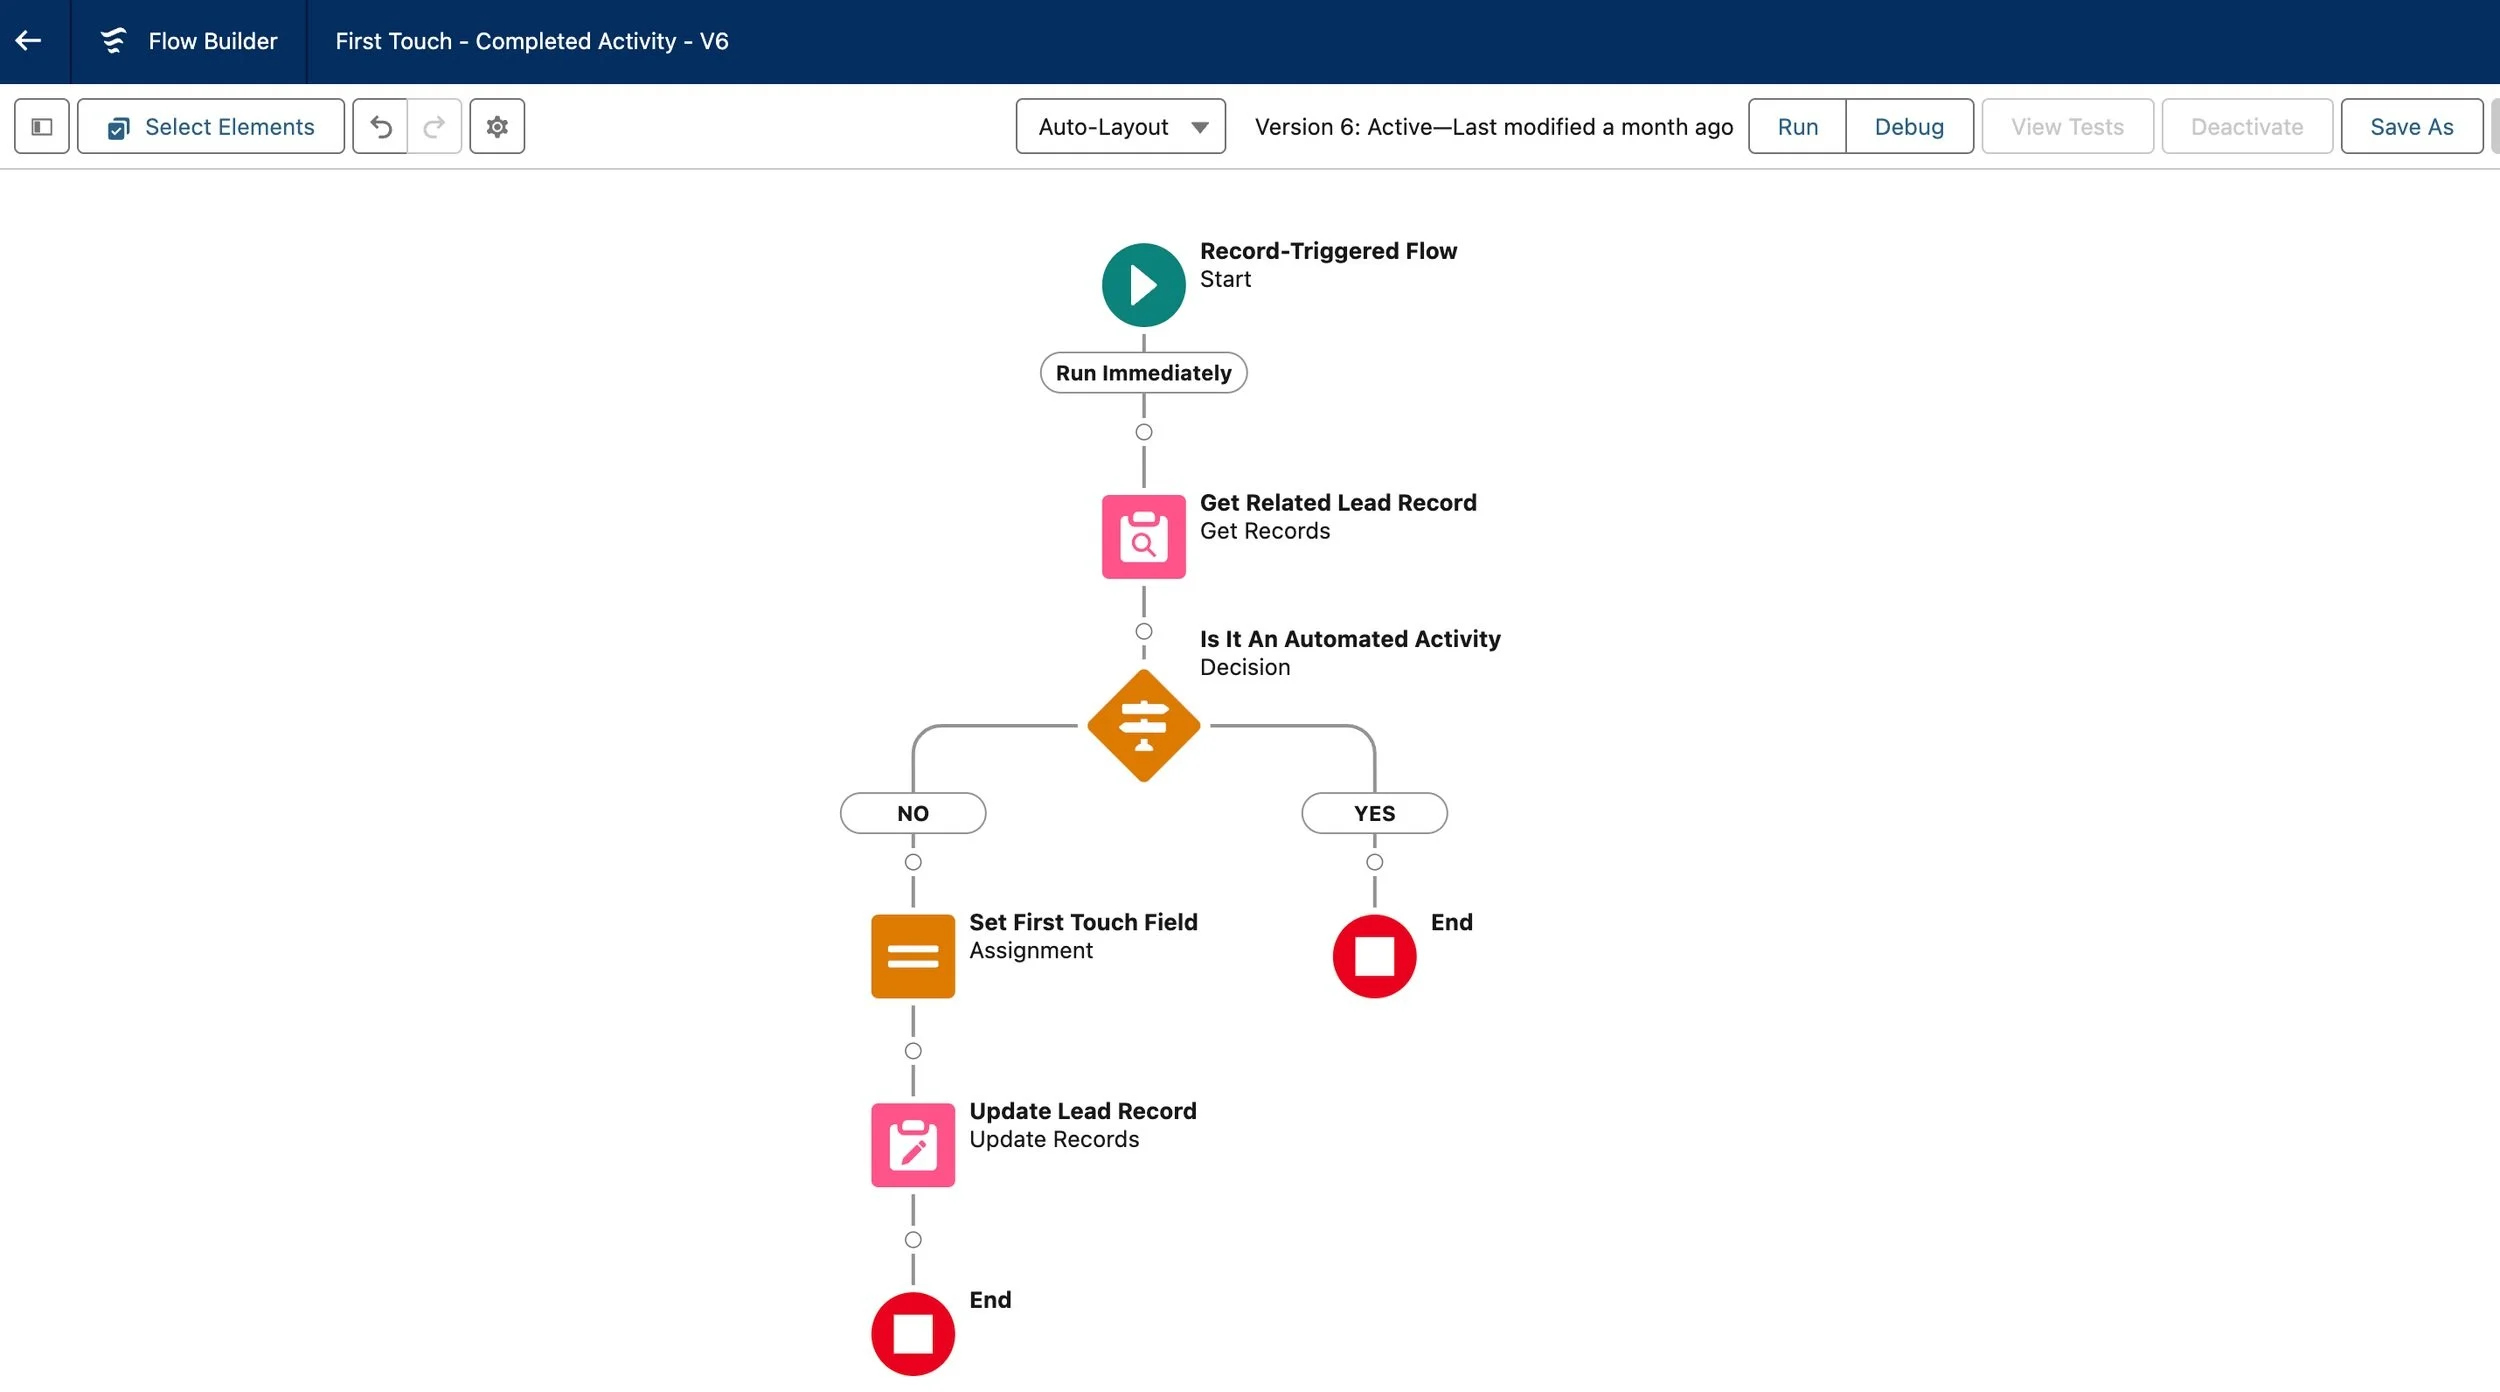2500x1392 pixels.
Task: Toggle the left panel visibility
Action: click(41, 126)
